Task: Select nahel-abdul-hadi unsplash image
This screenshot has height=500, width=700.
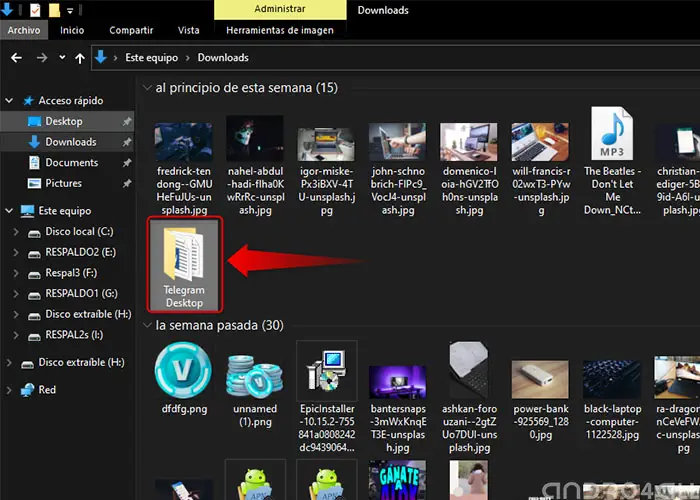Action: point(255,166)
